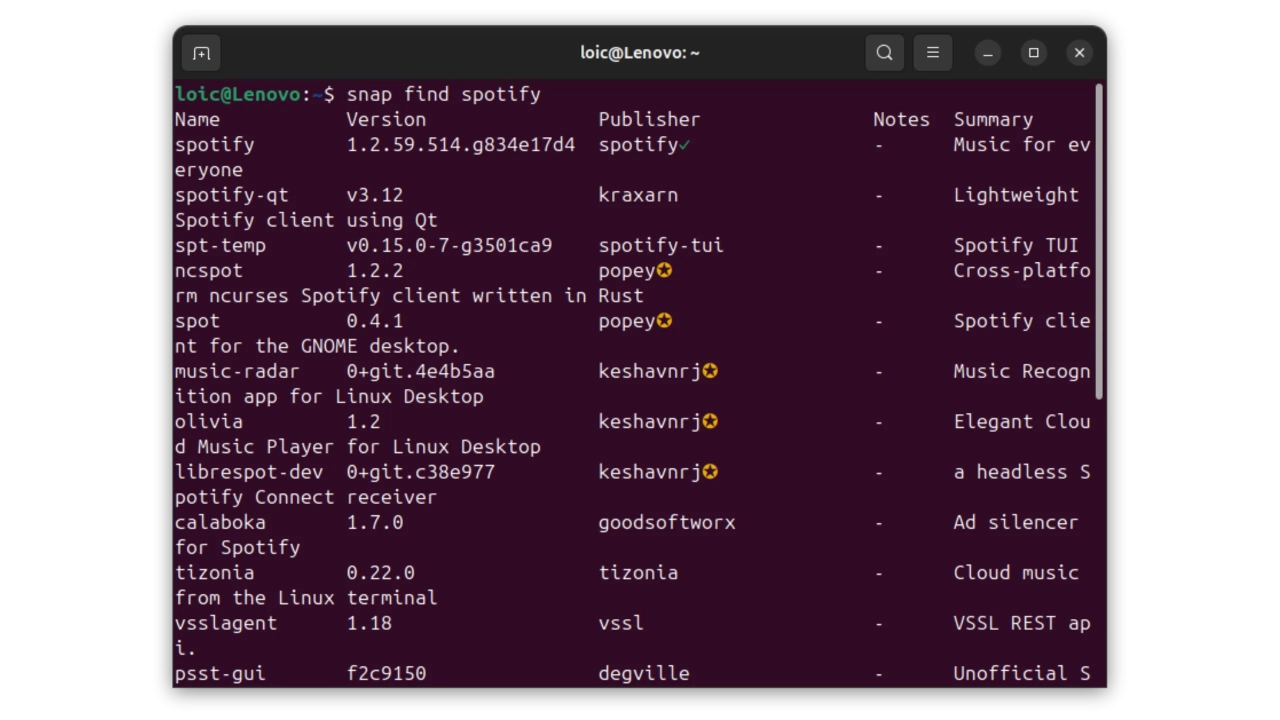Viewport: 1280px width, 720px height.
Task: Click publisher 'vssl'
Action: pyautogui.click(x=621, y=623)
